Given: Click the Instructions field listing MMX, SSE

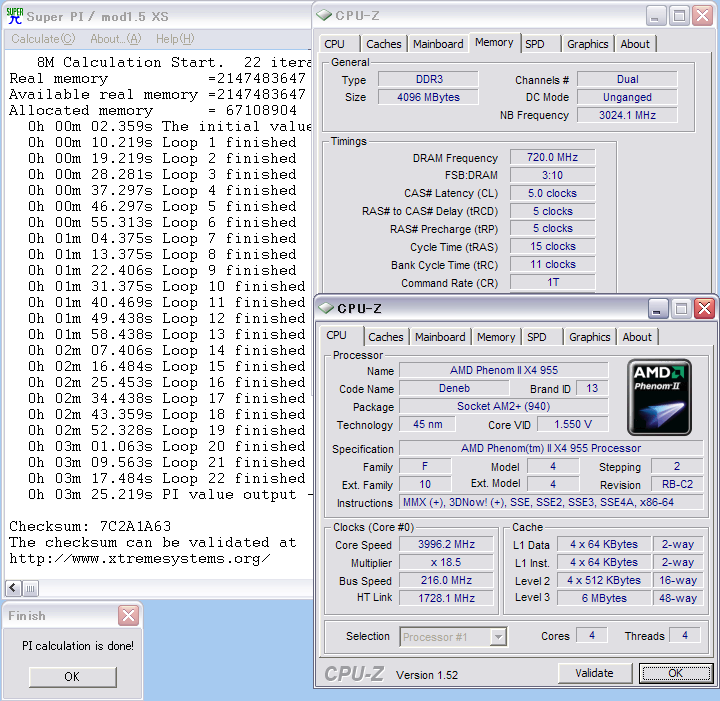Looking at the screenshot, I should (551, 502).
